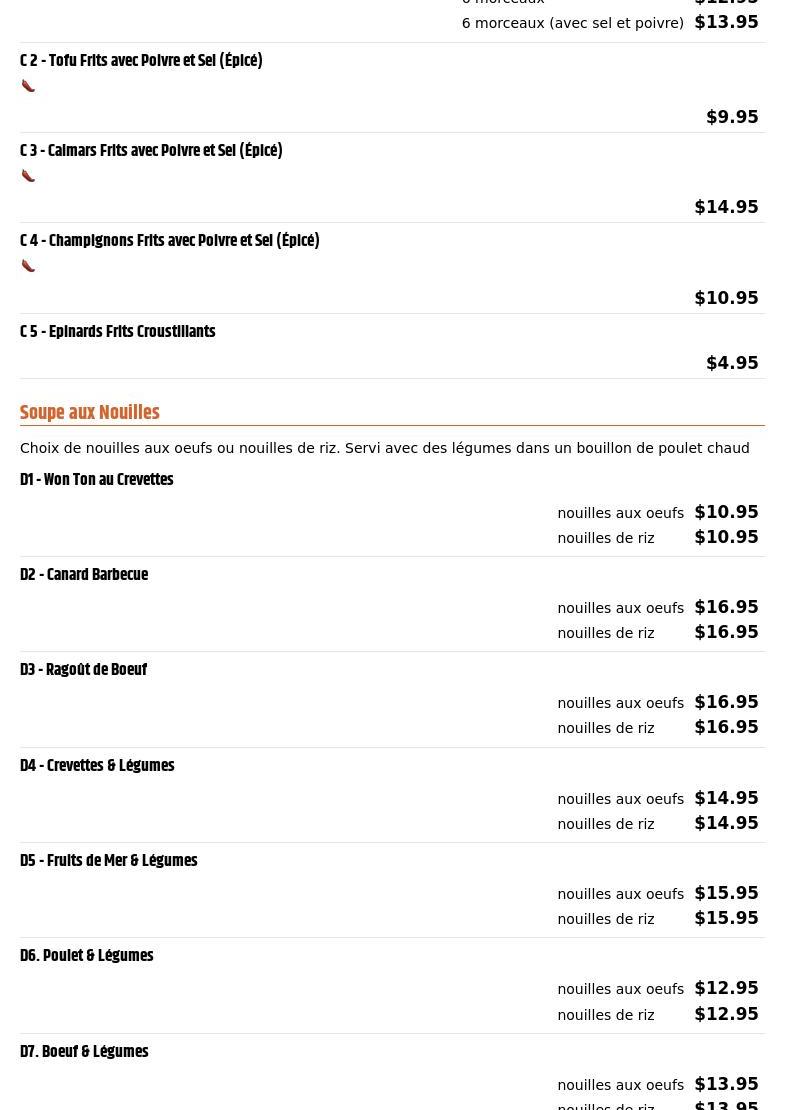This screenshot has height=1110, width=785.
Task: Choose nouilles aux oeufs for Won Ton
Action: tap(620, 513)
